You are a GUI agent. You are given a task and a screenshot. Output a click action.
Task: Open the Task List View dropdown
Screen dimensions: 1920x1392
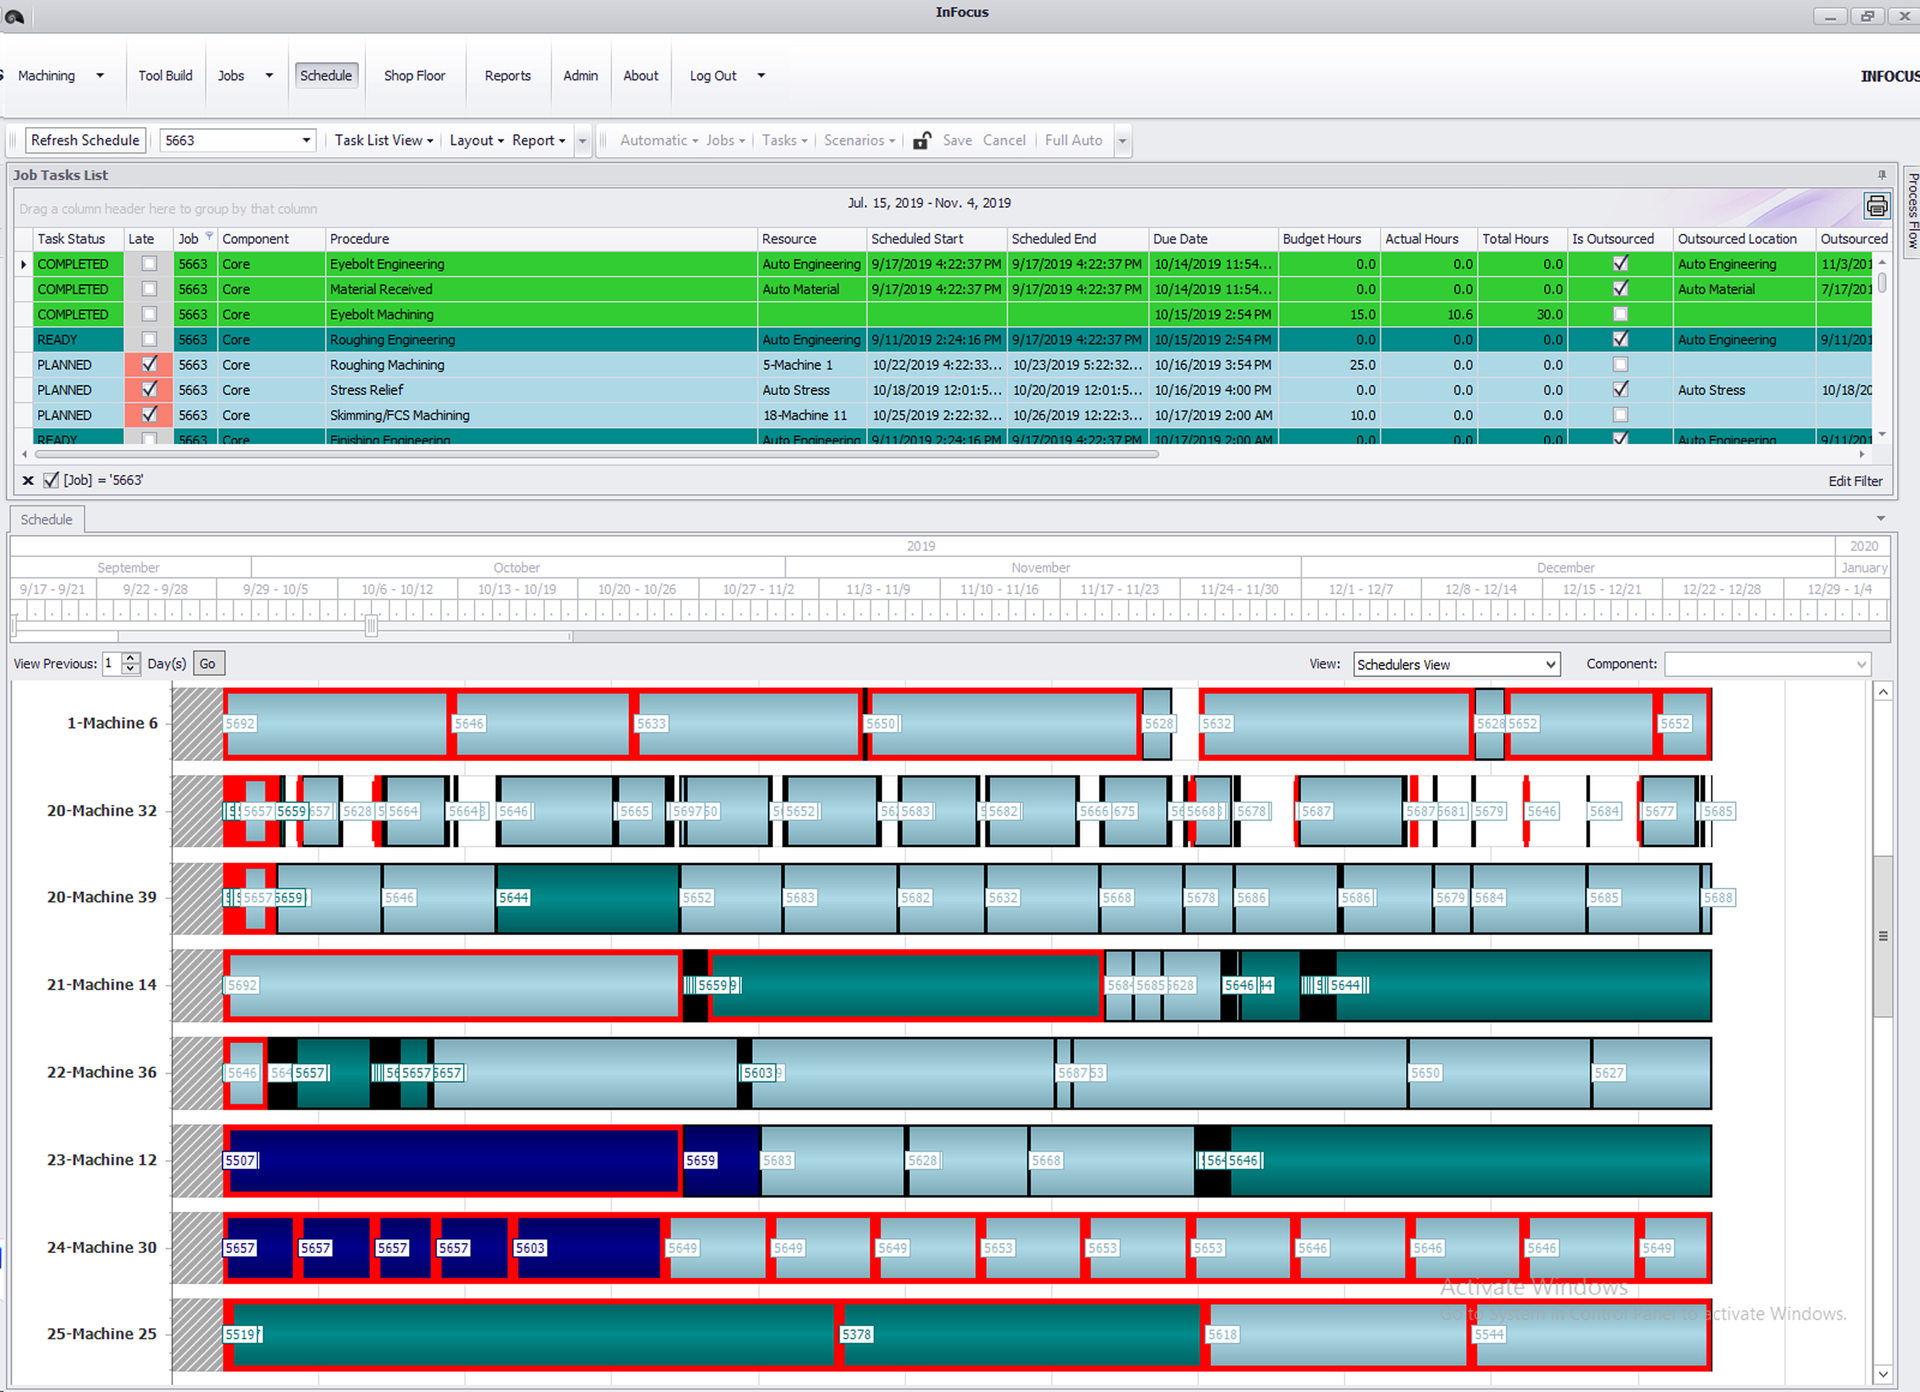coord(383,140)
